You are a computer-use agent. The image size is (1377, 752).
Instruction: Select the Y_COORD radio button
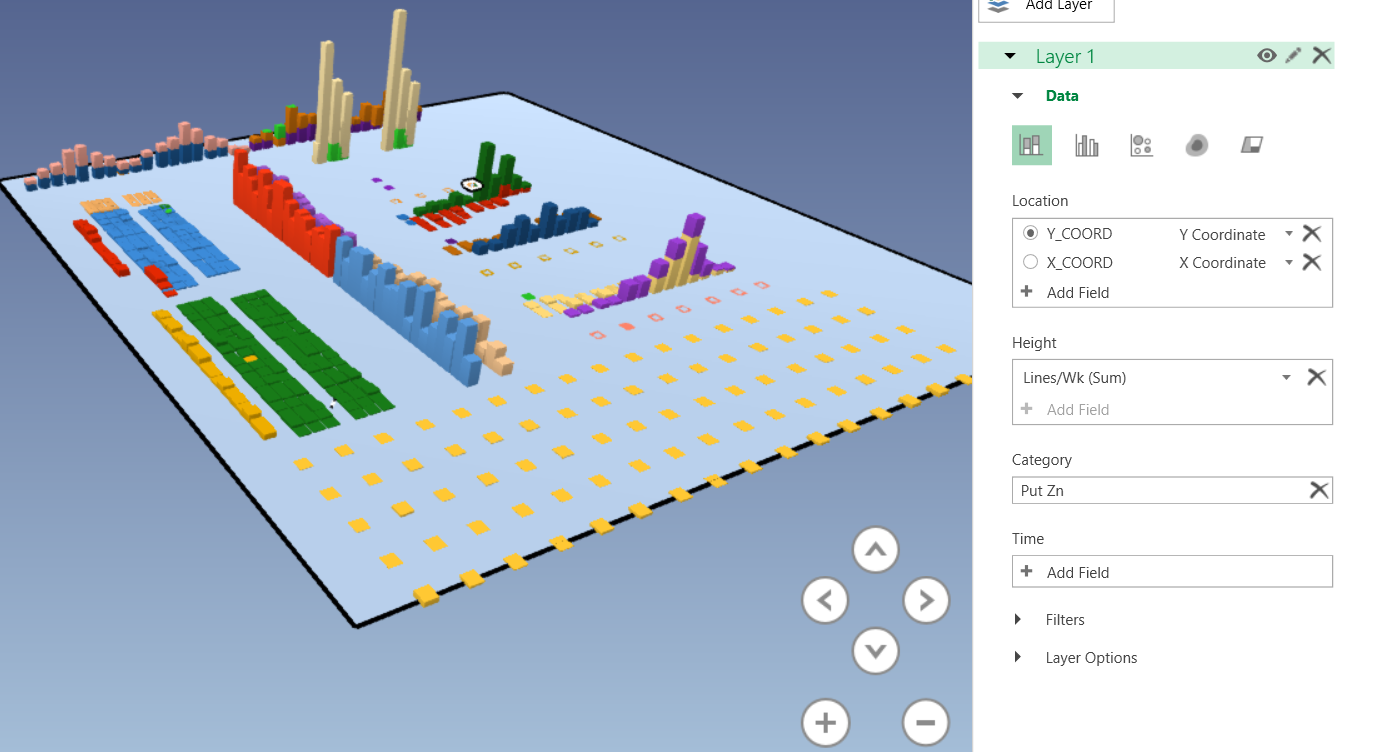[1031, 233]
